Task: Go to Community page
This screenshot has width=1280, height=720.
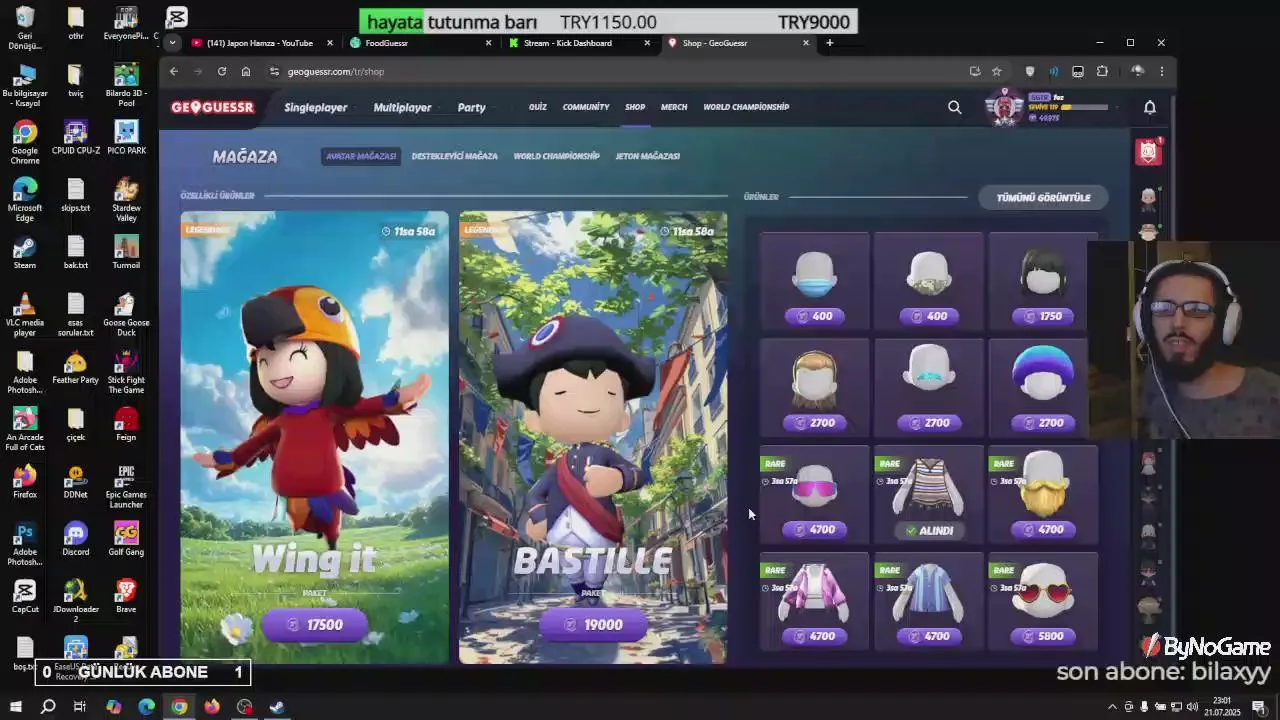Action: (586, 107)
